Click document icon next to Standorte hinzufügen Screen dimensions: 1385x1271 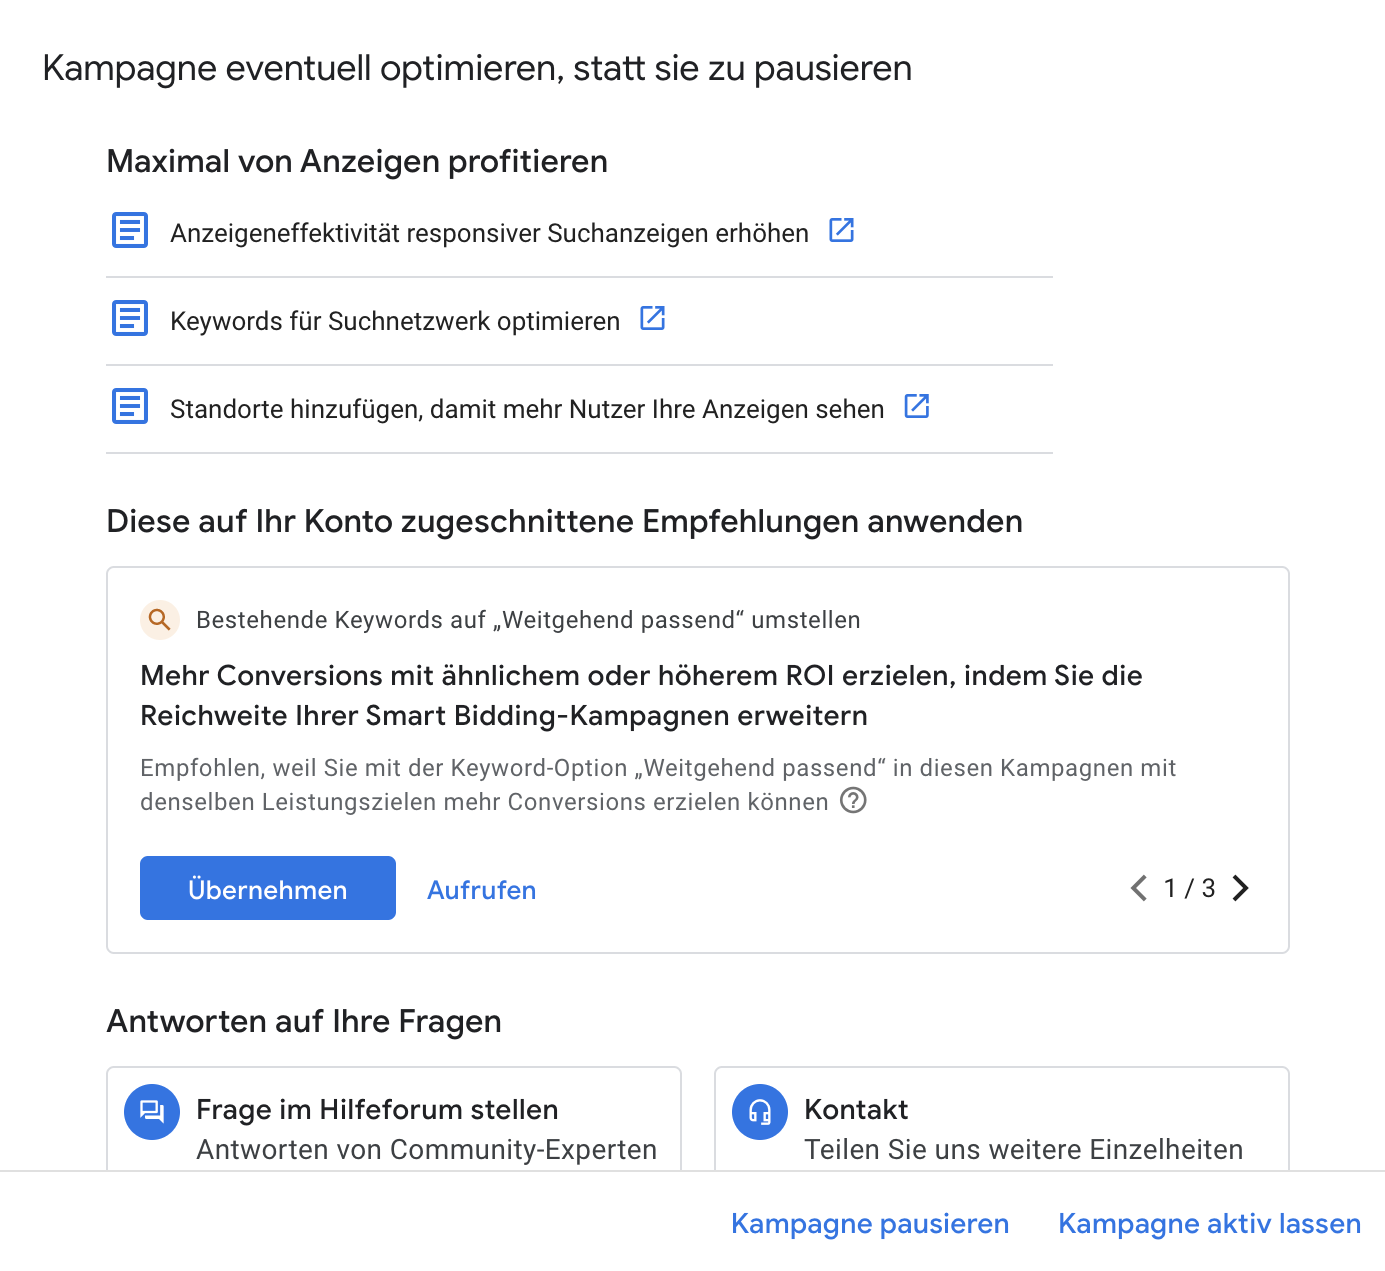(x=130, y=406)
